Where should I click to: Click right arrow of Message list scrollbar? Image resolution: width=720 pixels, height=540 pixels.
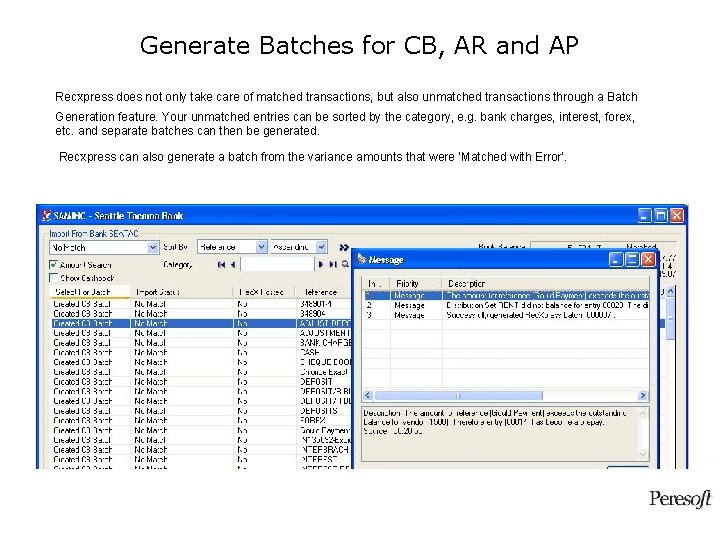click(643, 395)
